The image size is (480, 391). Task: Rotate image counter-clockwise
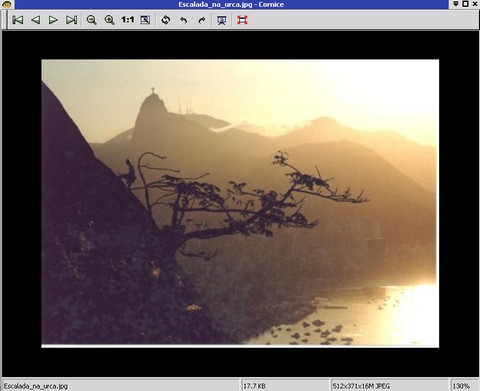coord(184,20)
